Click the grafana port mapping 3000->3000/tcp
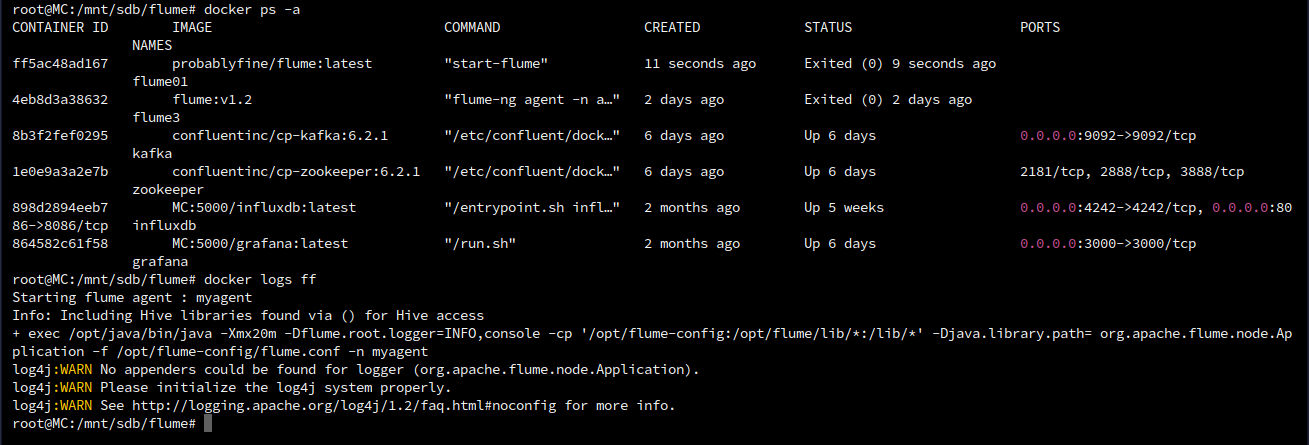The height and width of the screenshot is (445, 1309). [1108, 243]
